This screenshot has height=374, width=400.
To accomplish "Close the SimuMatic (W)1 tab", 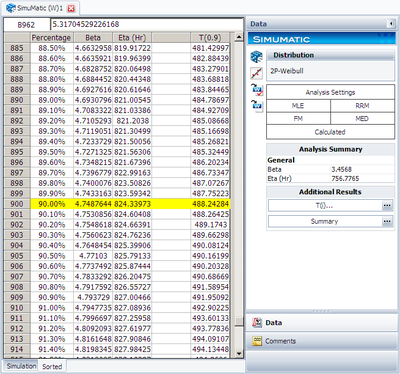I will pyautogui.click(x=71, y=8).
